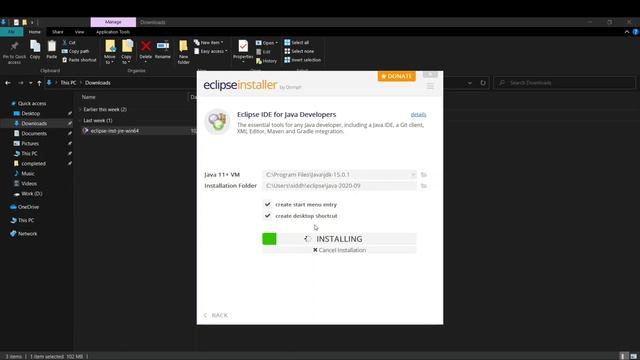
Task: Click Select none in the ribbon
Action: coord(299,51)
